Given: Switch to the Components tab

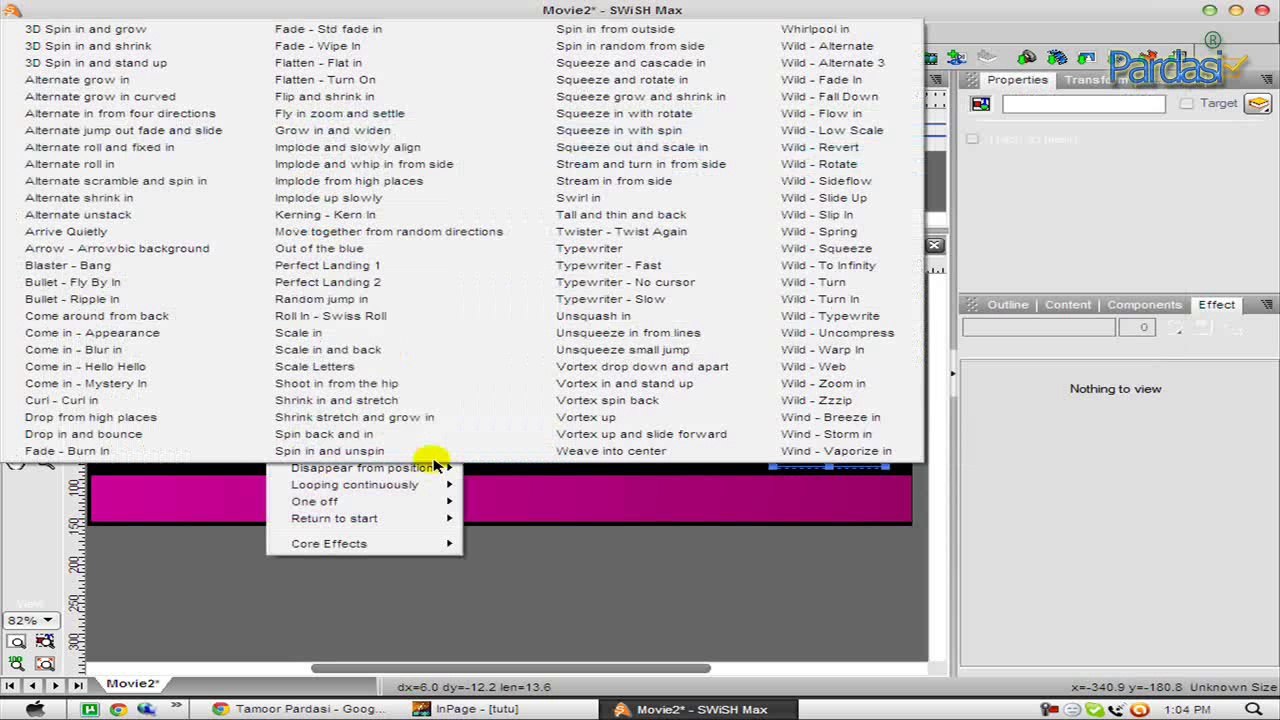Looking at the screenshot, I should (1144, 304).
